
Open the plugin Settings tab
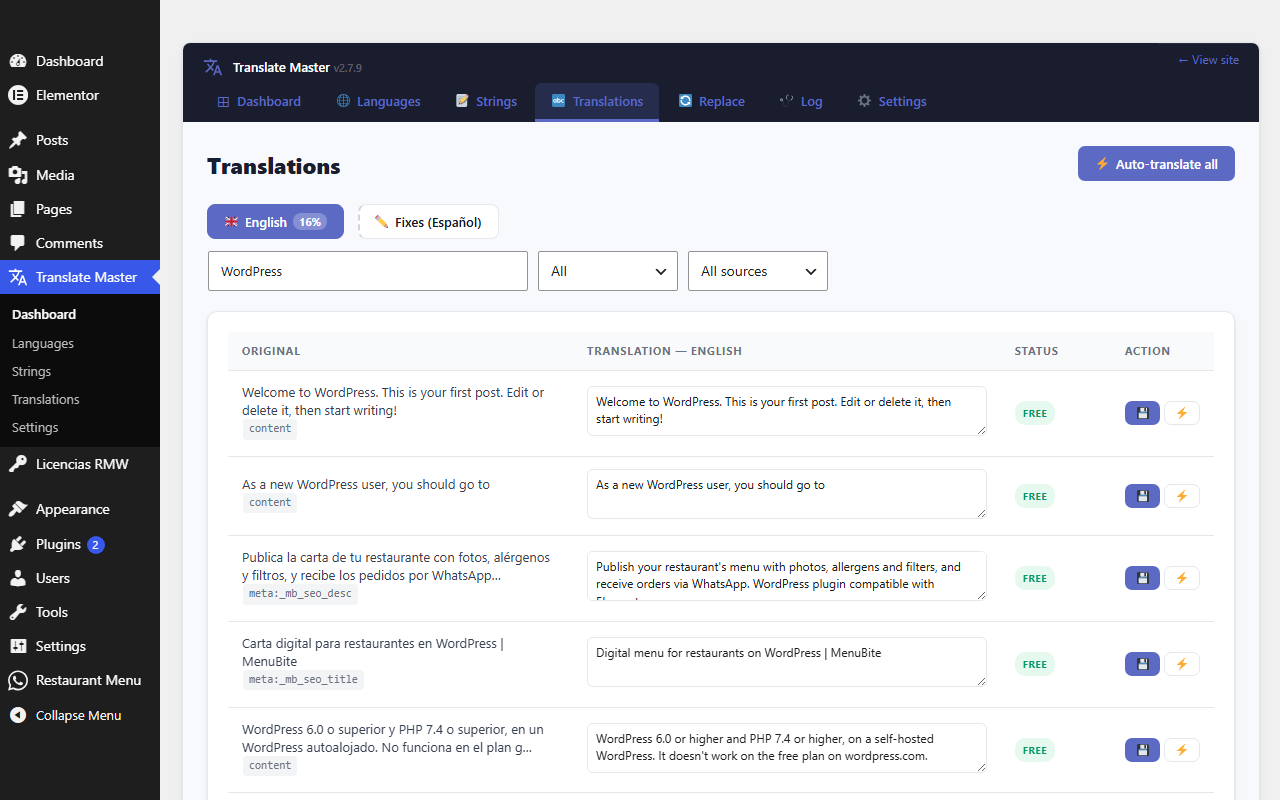[892, 101]
